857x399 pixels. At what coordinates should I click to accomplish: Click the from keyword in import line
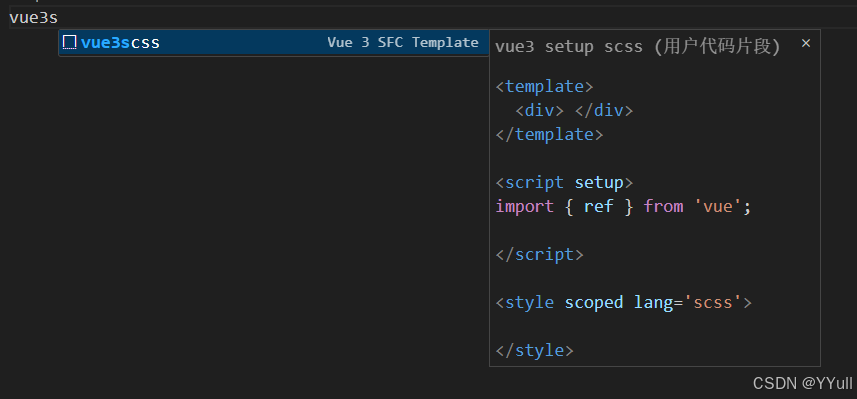(664, 206)
